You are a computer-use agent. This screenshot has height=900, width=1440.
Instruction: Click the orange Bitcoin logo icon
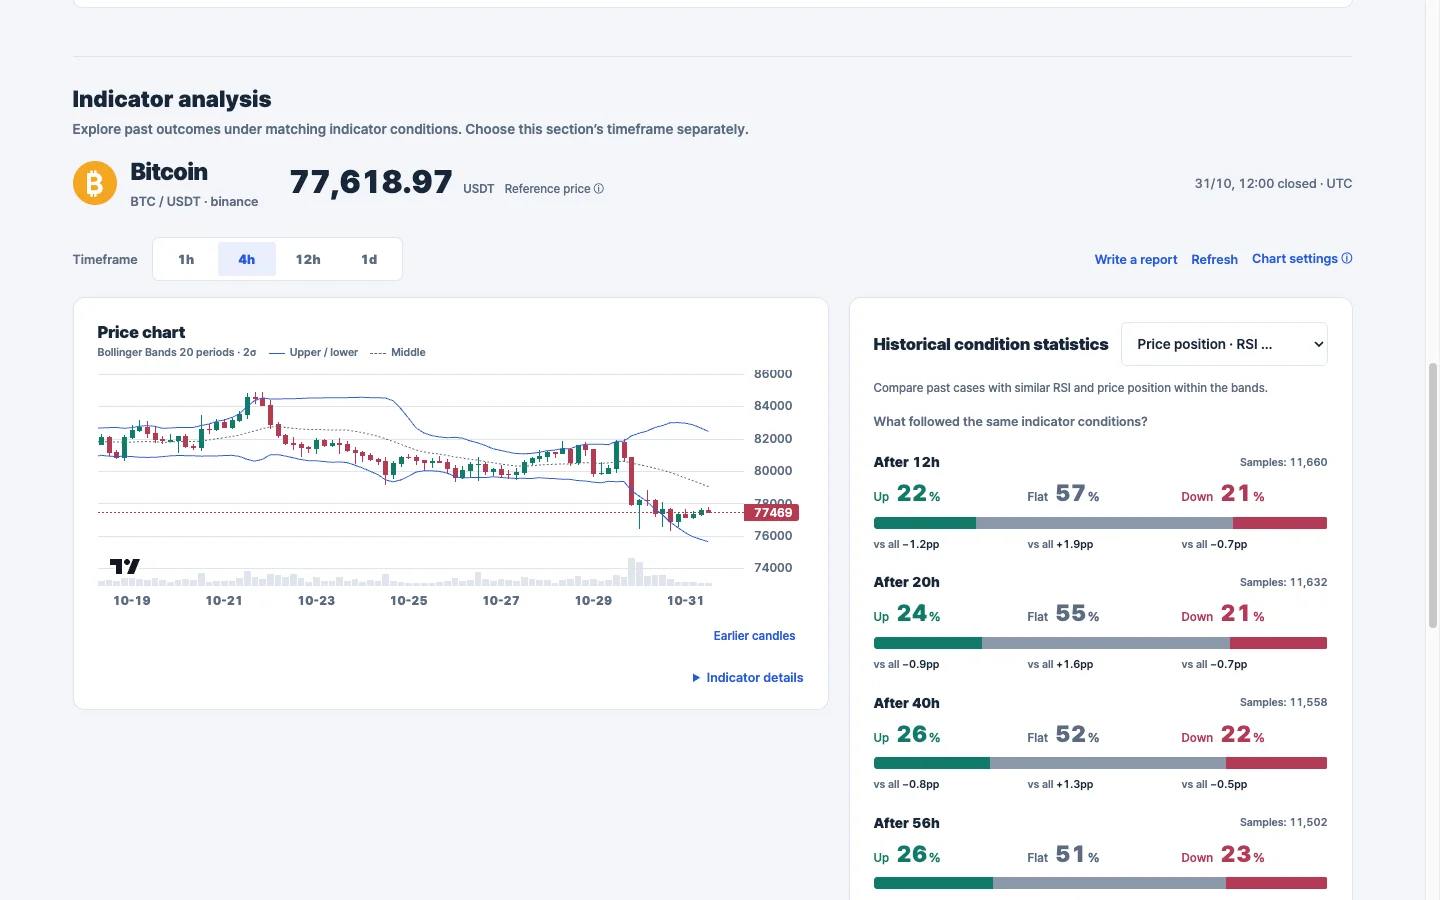95,184
